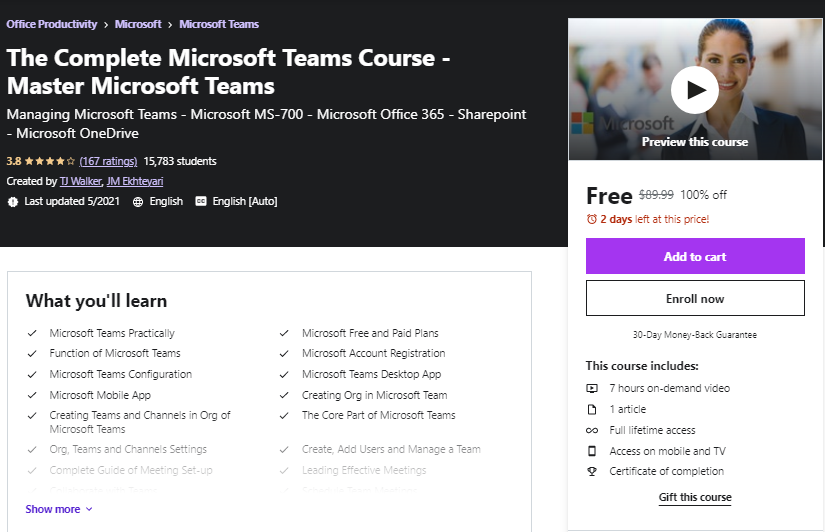Screen dimensions: 825x532
Task: View JM Ekhteyari instructor profile
Action: tap(135, 181)
